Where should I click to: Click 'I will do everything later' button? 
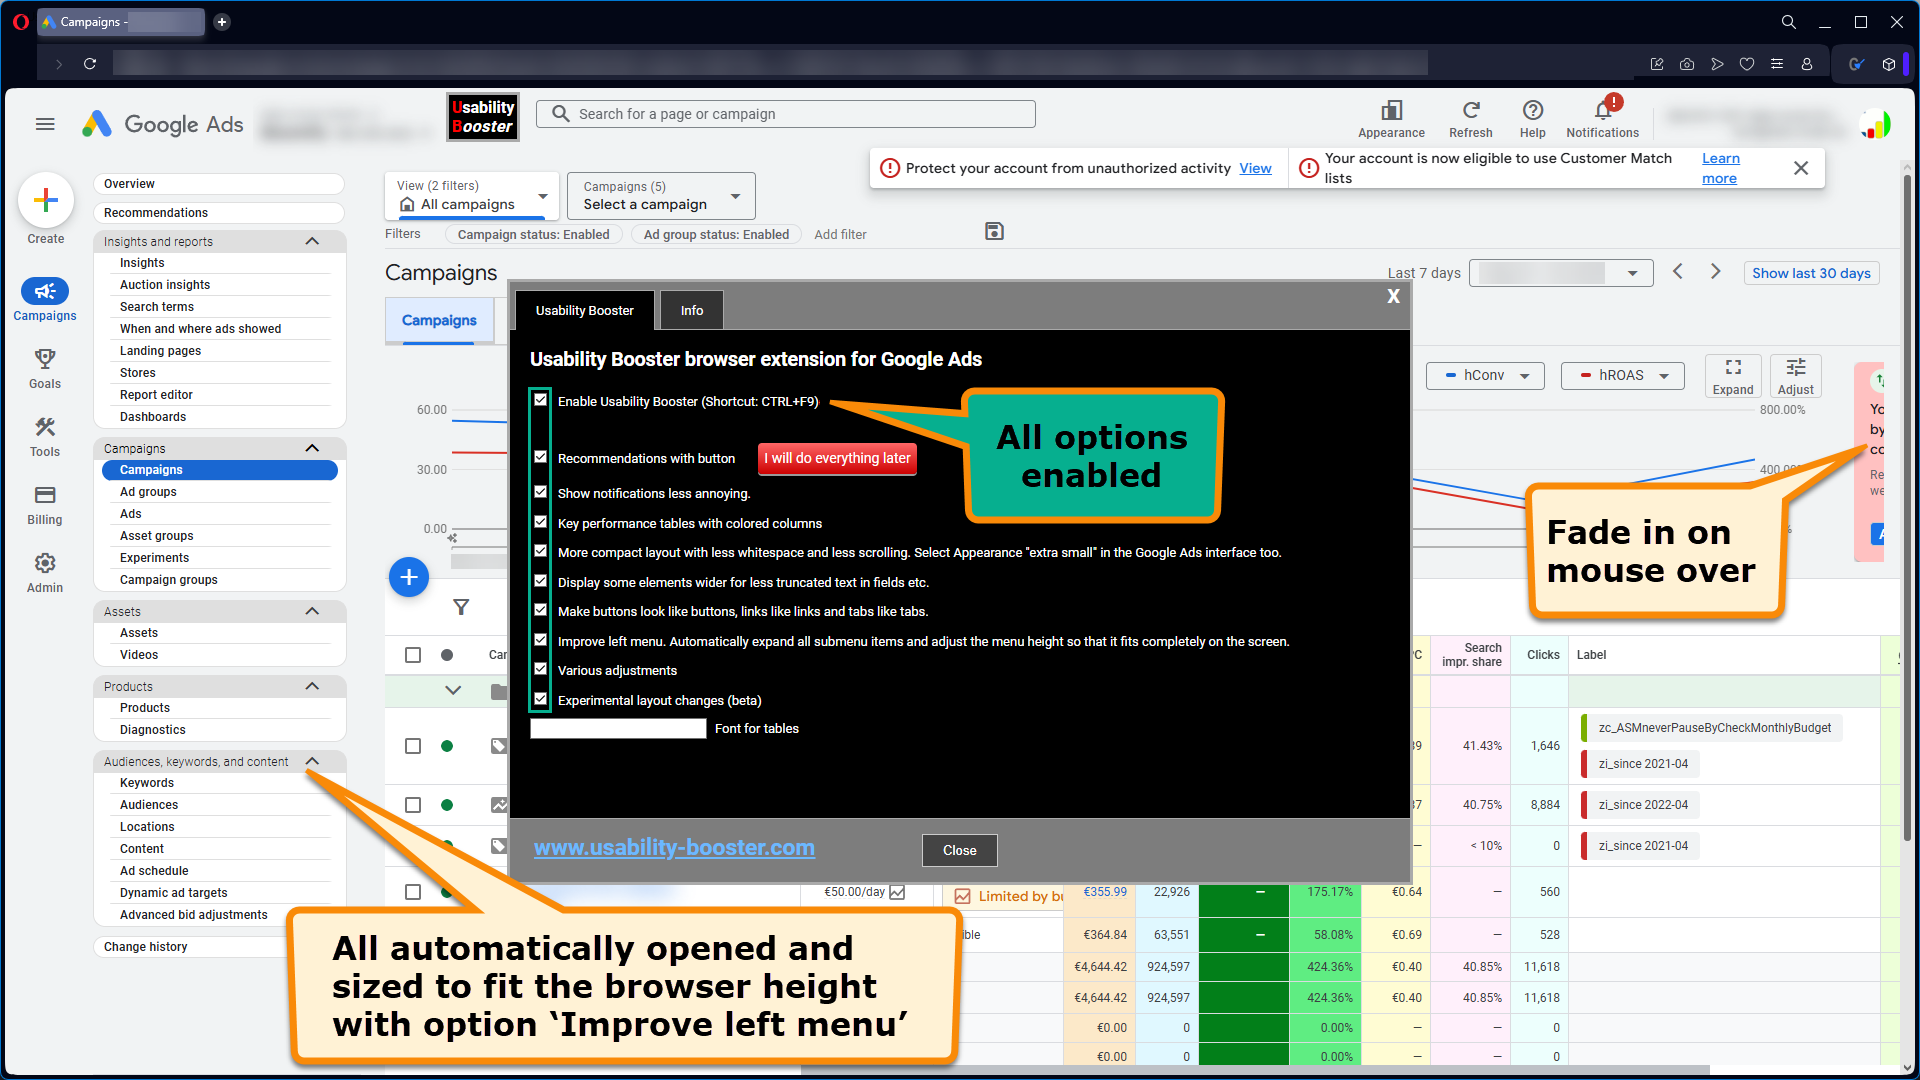pyautogui.click(x=837, y=458)
